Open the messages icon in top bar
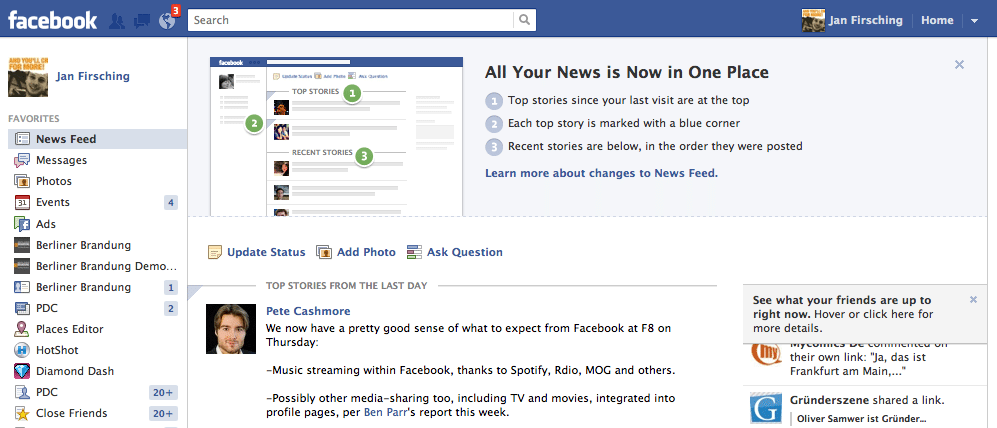The width and height of the screenshot is (997, 428). (x=142, y=21)
